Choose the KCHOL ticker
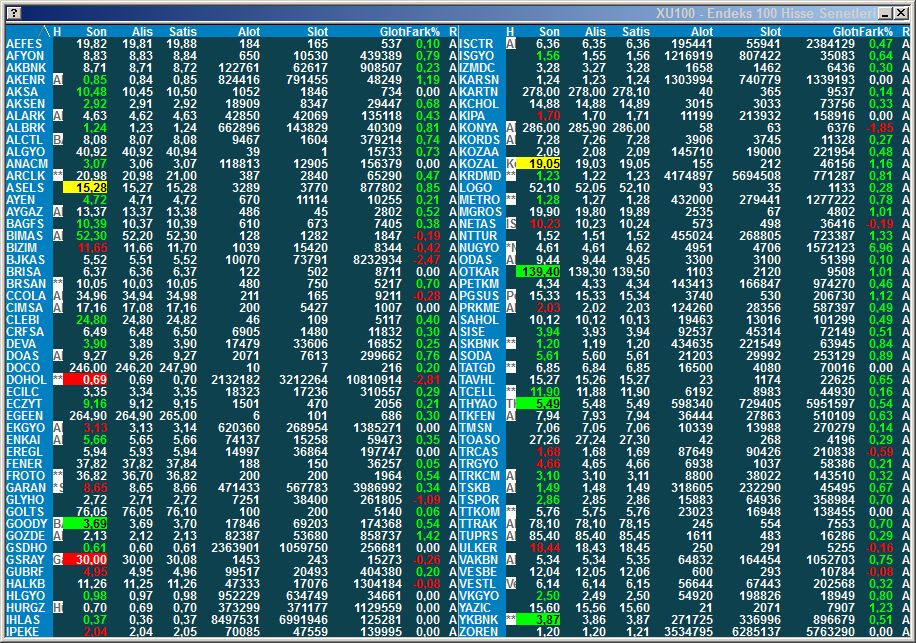Image resolution: width=916 pixels, height=643 pixels. click(x=479, y=103)
